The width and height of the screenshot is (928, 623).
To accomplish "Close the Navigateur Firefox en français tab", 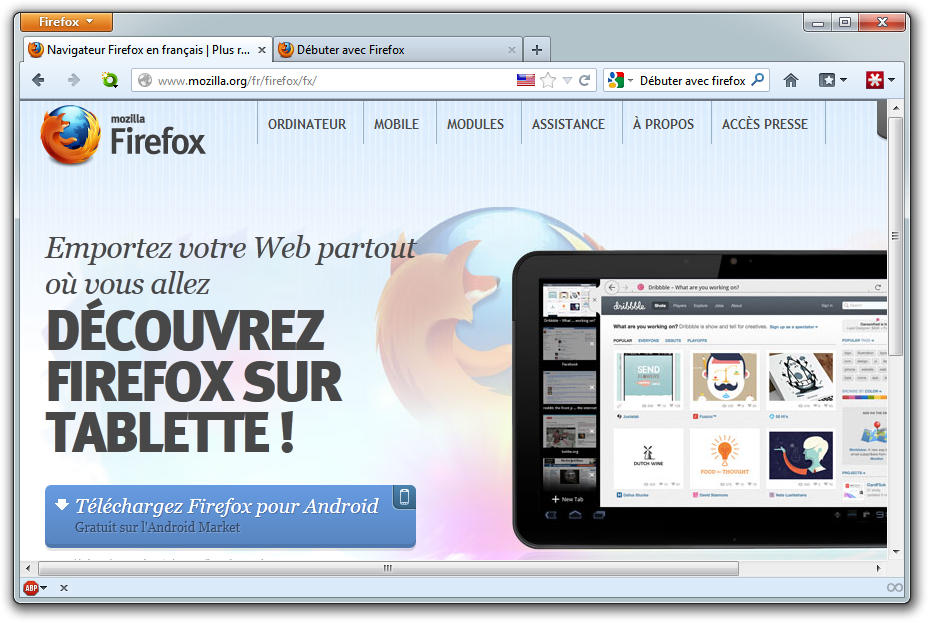I will pyautogui.click(x=262, y=50).
